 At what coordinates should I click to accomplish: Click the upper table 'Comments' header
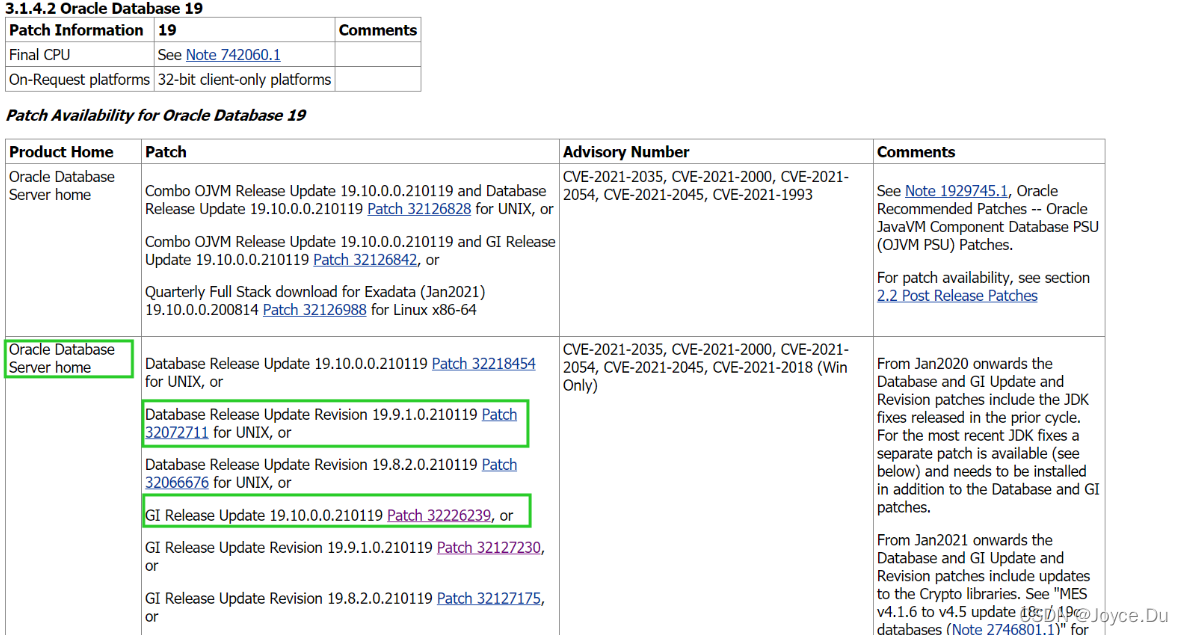pyautogui.click(x=377, y=30)
